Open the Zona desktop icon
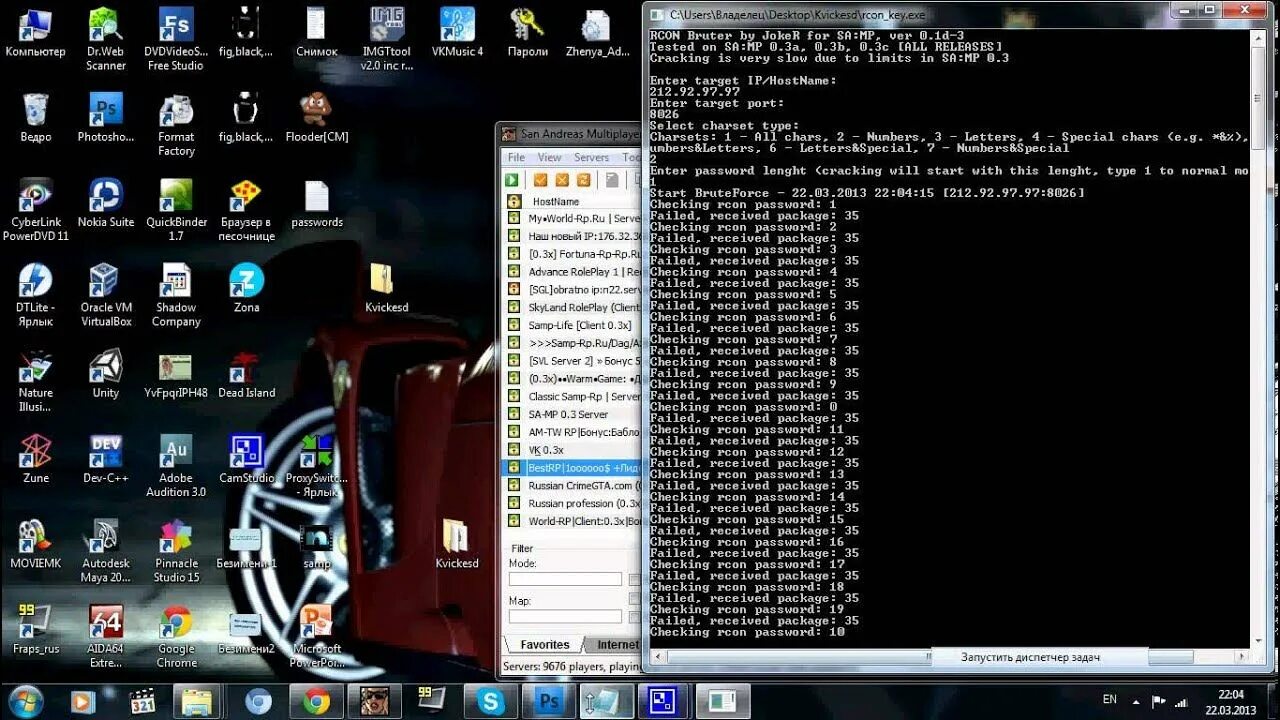The image size is (1280, 720). (x=246, y=288)
